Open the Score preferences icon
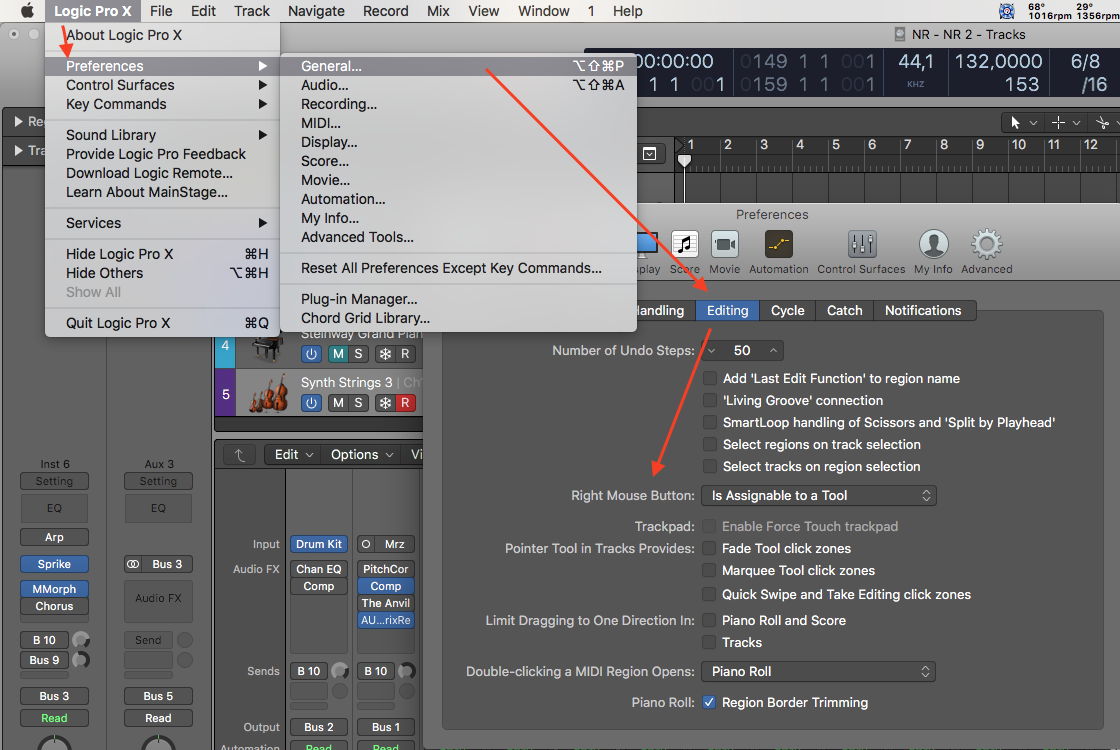This screenshot has width=1120, height=750. pyautogui.click(x=684, y=245)
